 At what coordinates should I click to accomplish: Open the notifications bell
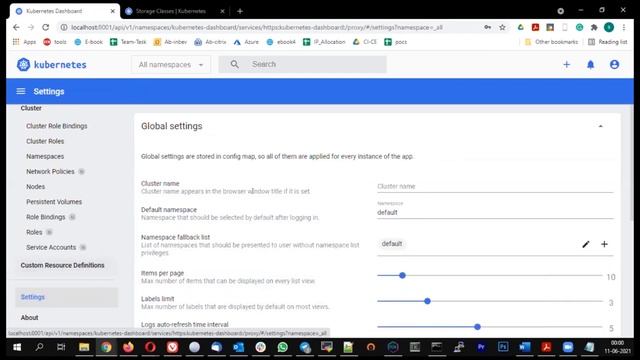click(590, 64)
